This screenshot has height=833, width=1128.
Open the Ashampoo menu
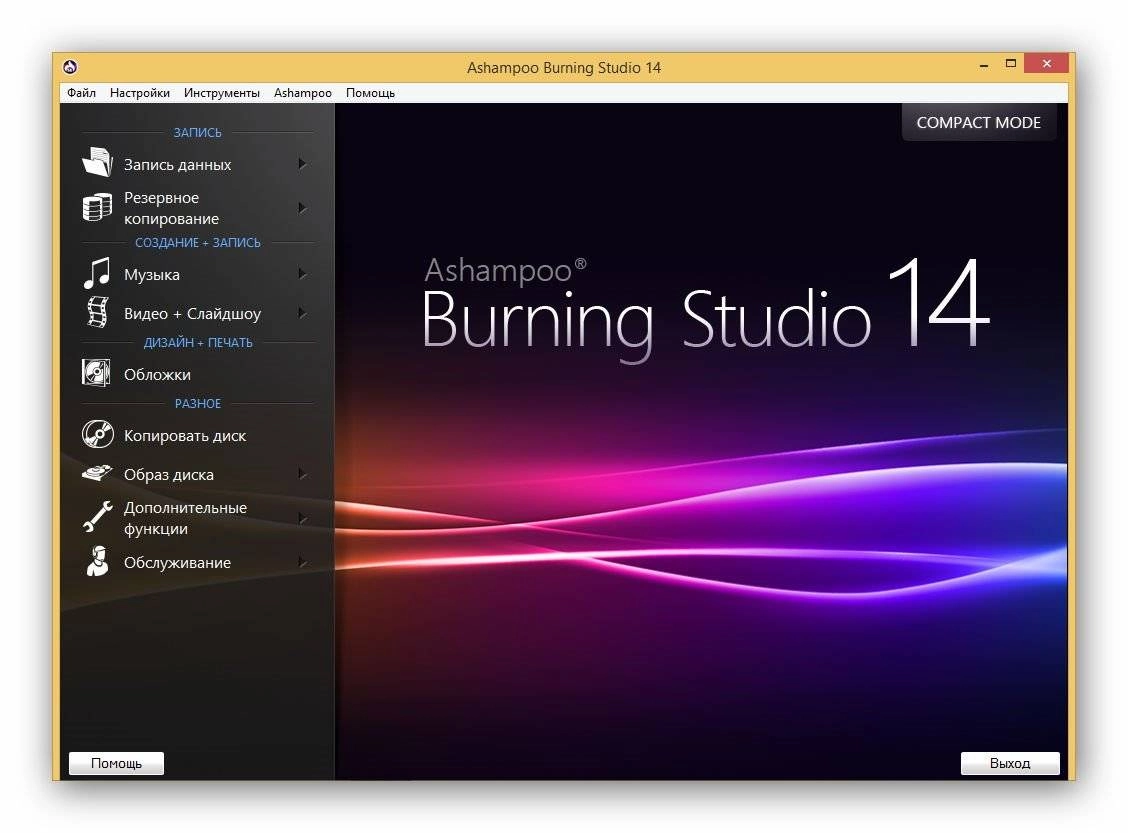tap(302, 93)
